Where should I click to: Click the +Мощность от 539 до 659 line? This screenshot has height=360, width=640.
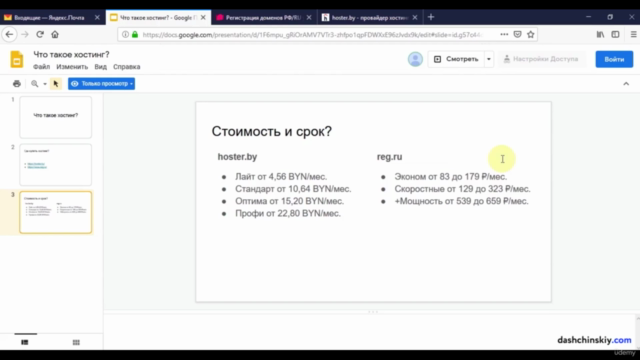tap(461, 201)
